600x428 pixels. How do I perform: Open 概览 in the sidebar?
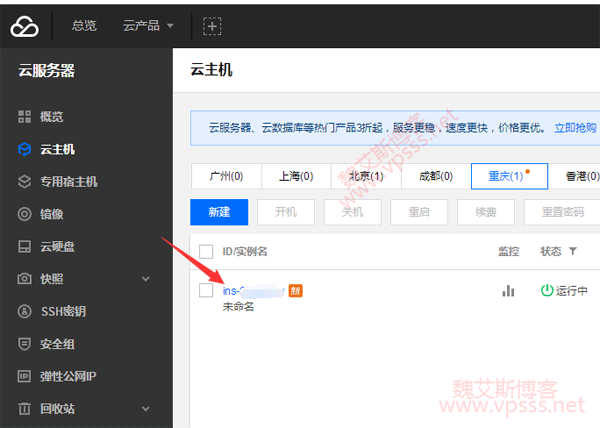pos(52,116)
